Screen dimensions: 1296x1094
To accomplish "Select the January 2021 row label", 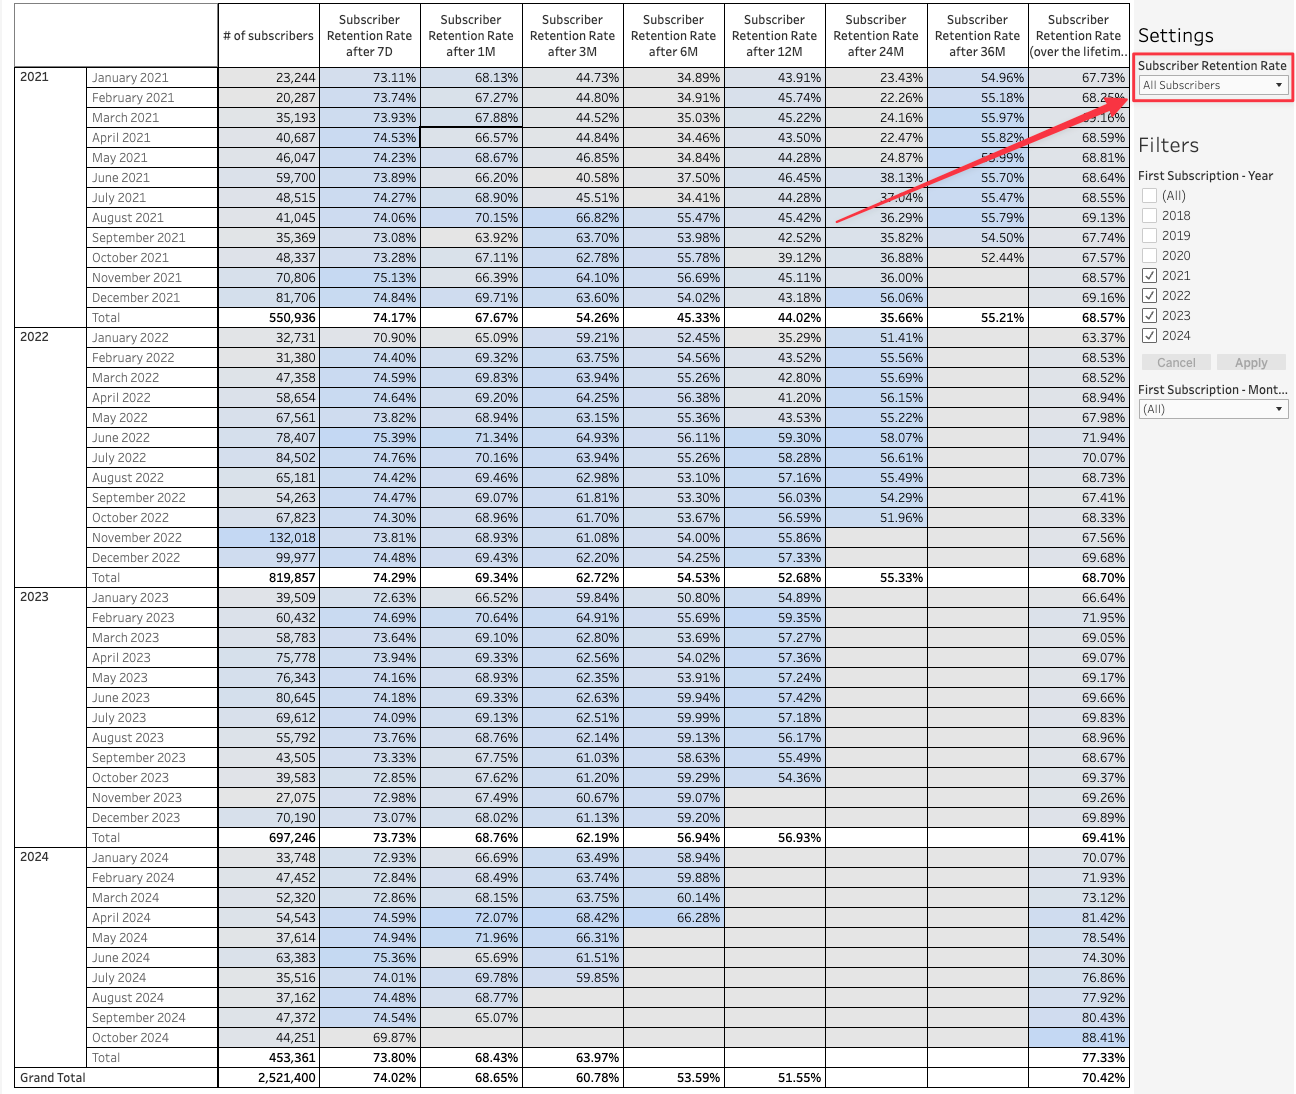I will click(151, 78).
